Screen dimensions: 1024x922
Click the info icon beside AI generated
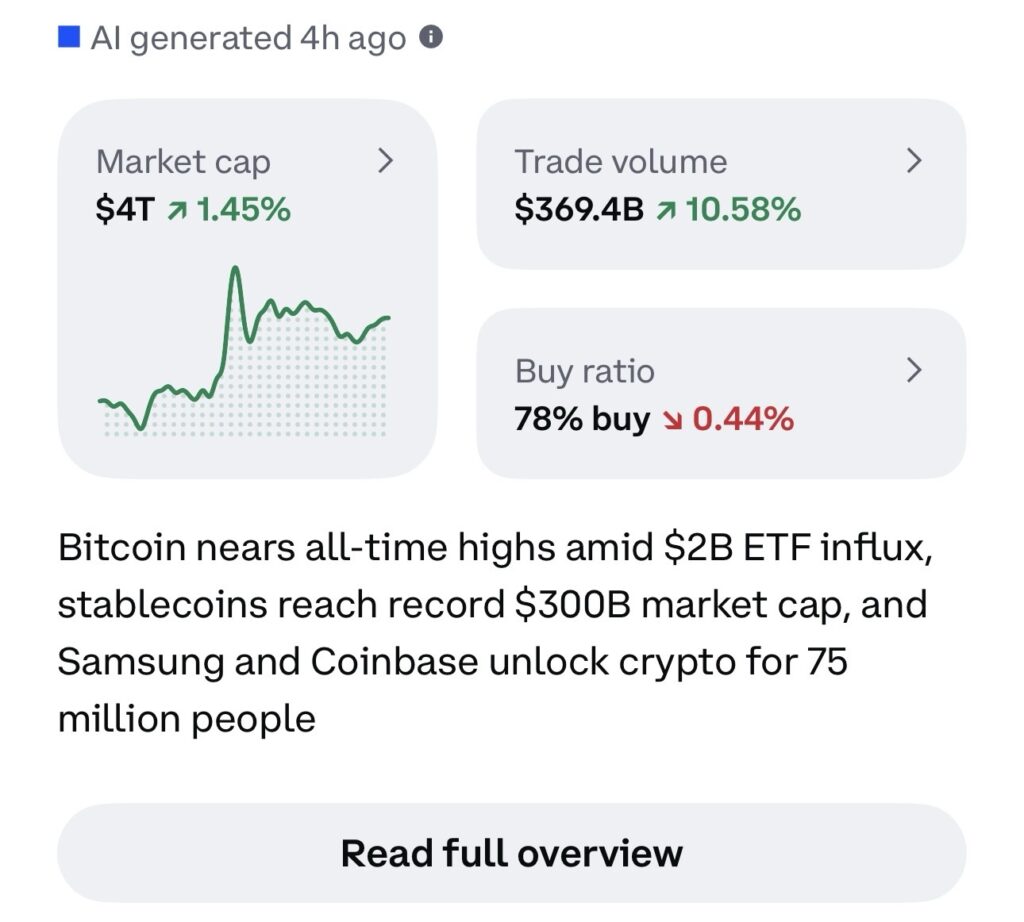(x=431, y=38)
